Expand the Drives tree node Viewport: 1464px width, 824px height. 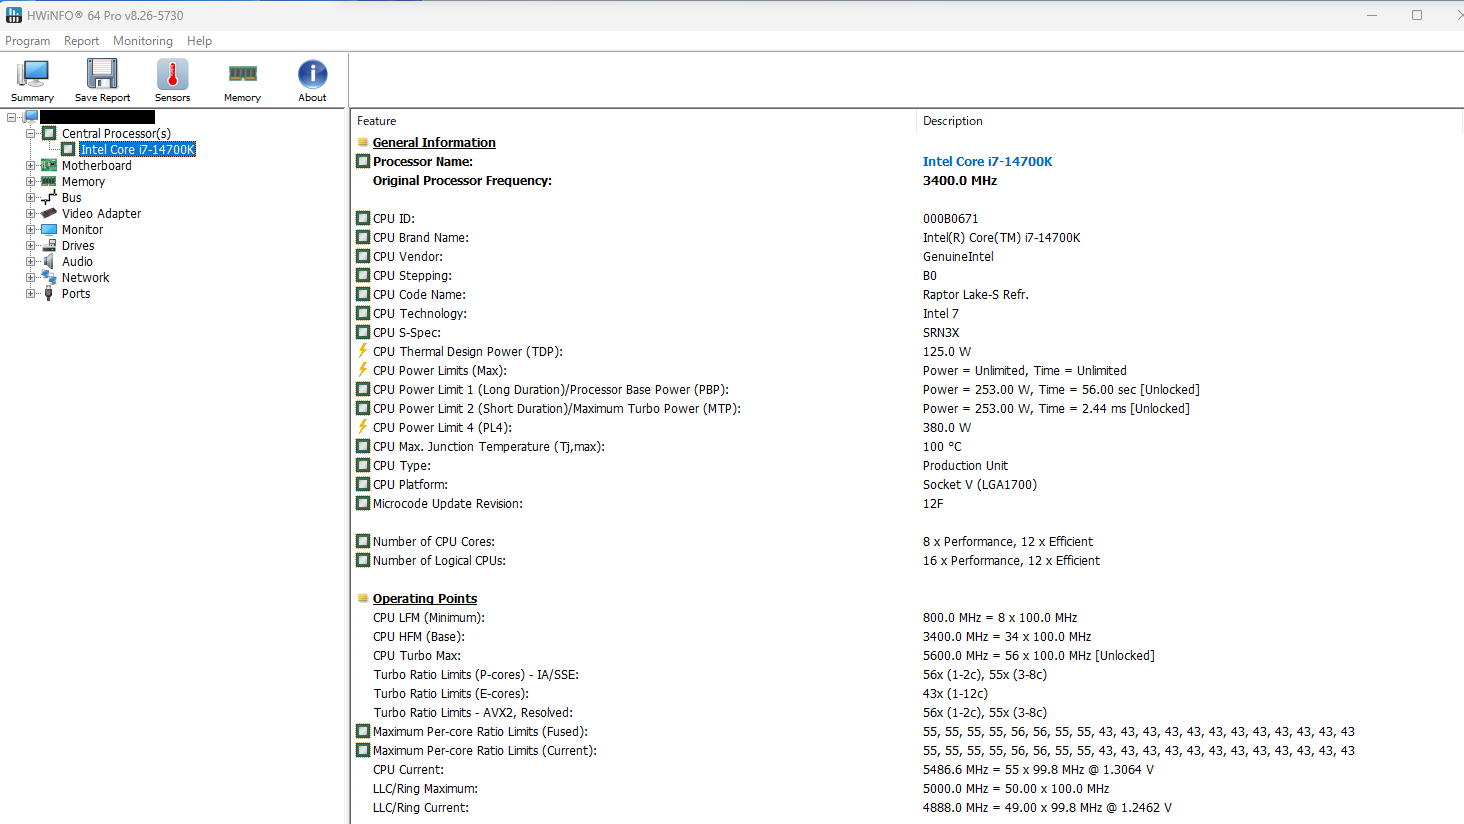(x=31, y=246)
